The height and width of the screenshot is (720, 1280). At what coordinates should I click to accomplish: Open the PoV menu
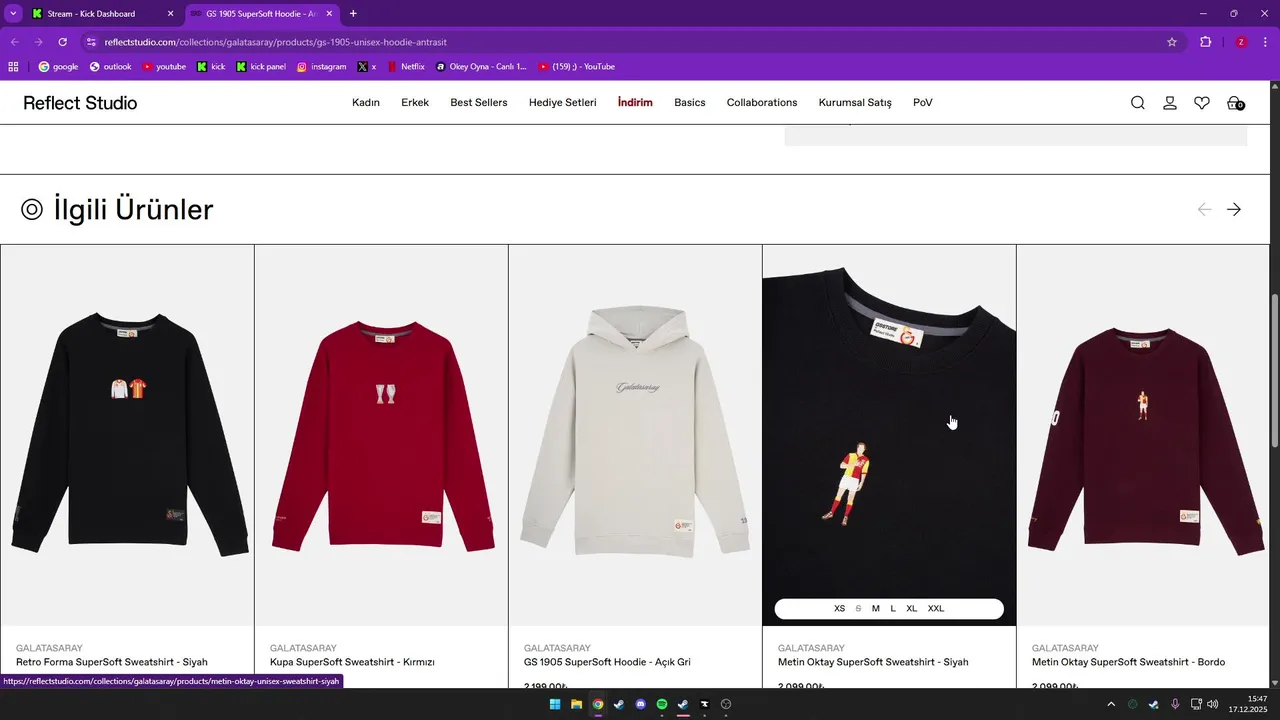pos(923,103)
